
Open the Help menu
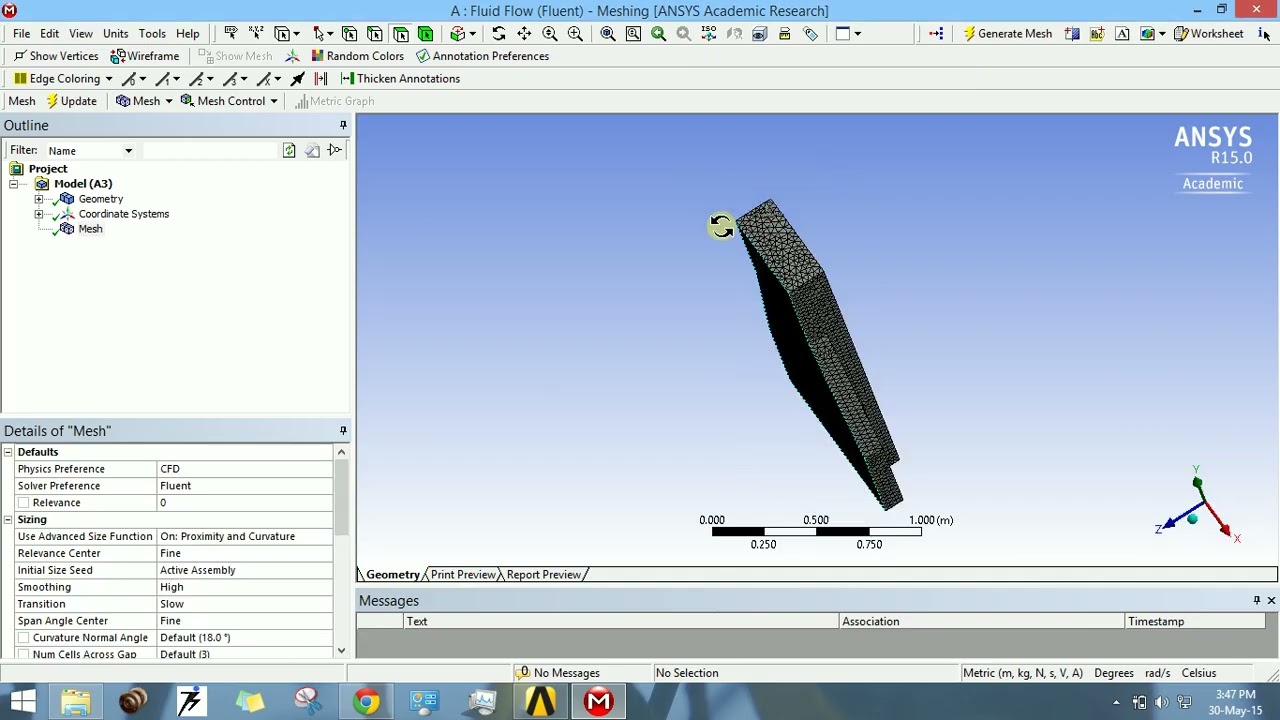pos(187,33)
